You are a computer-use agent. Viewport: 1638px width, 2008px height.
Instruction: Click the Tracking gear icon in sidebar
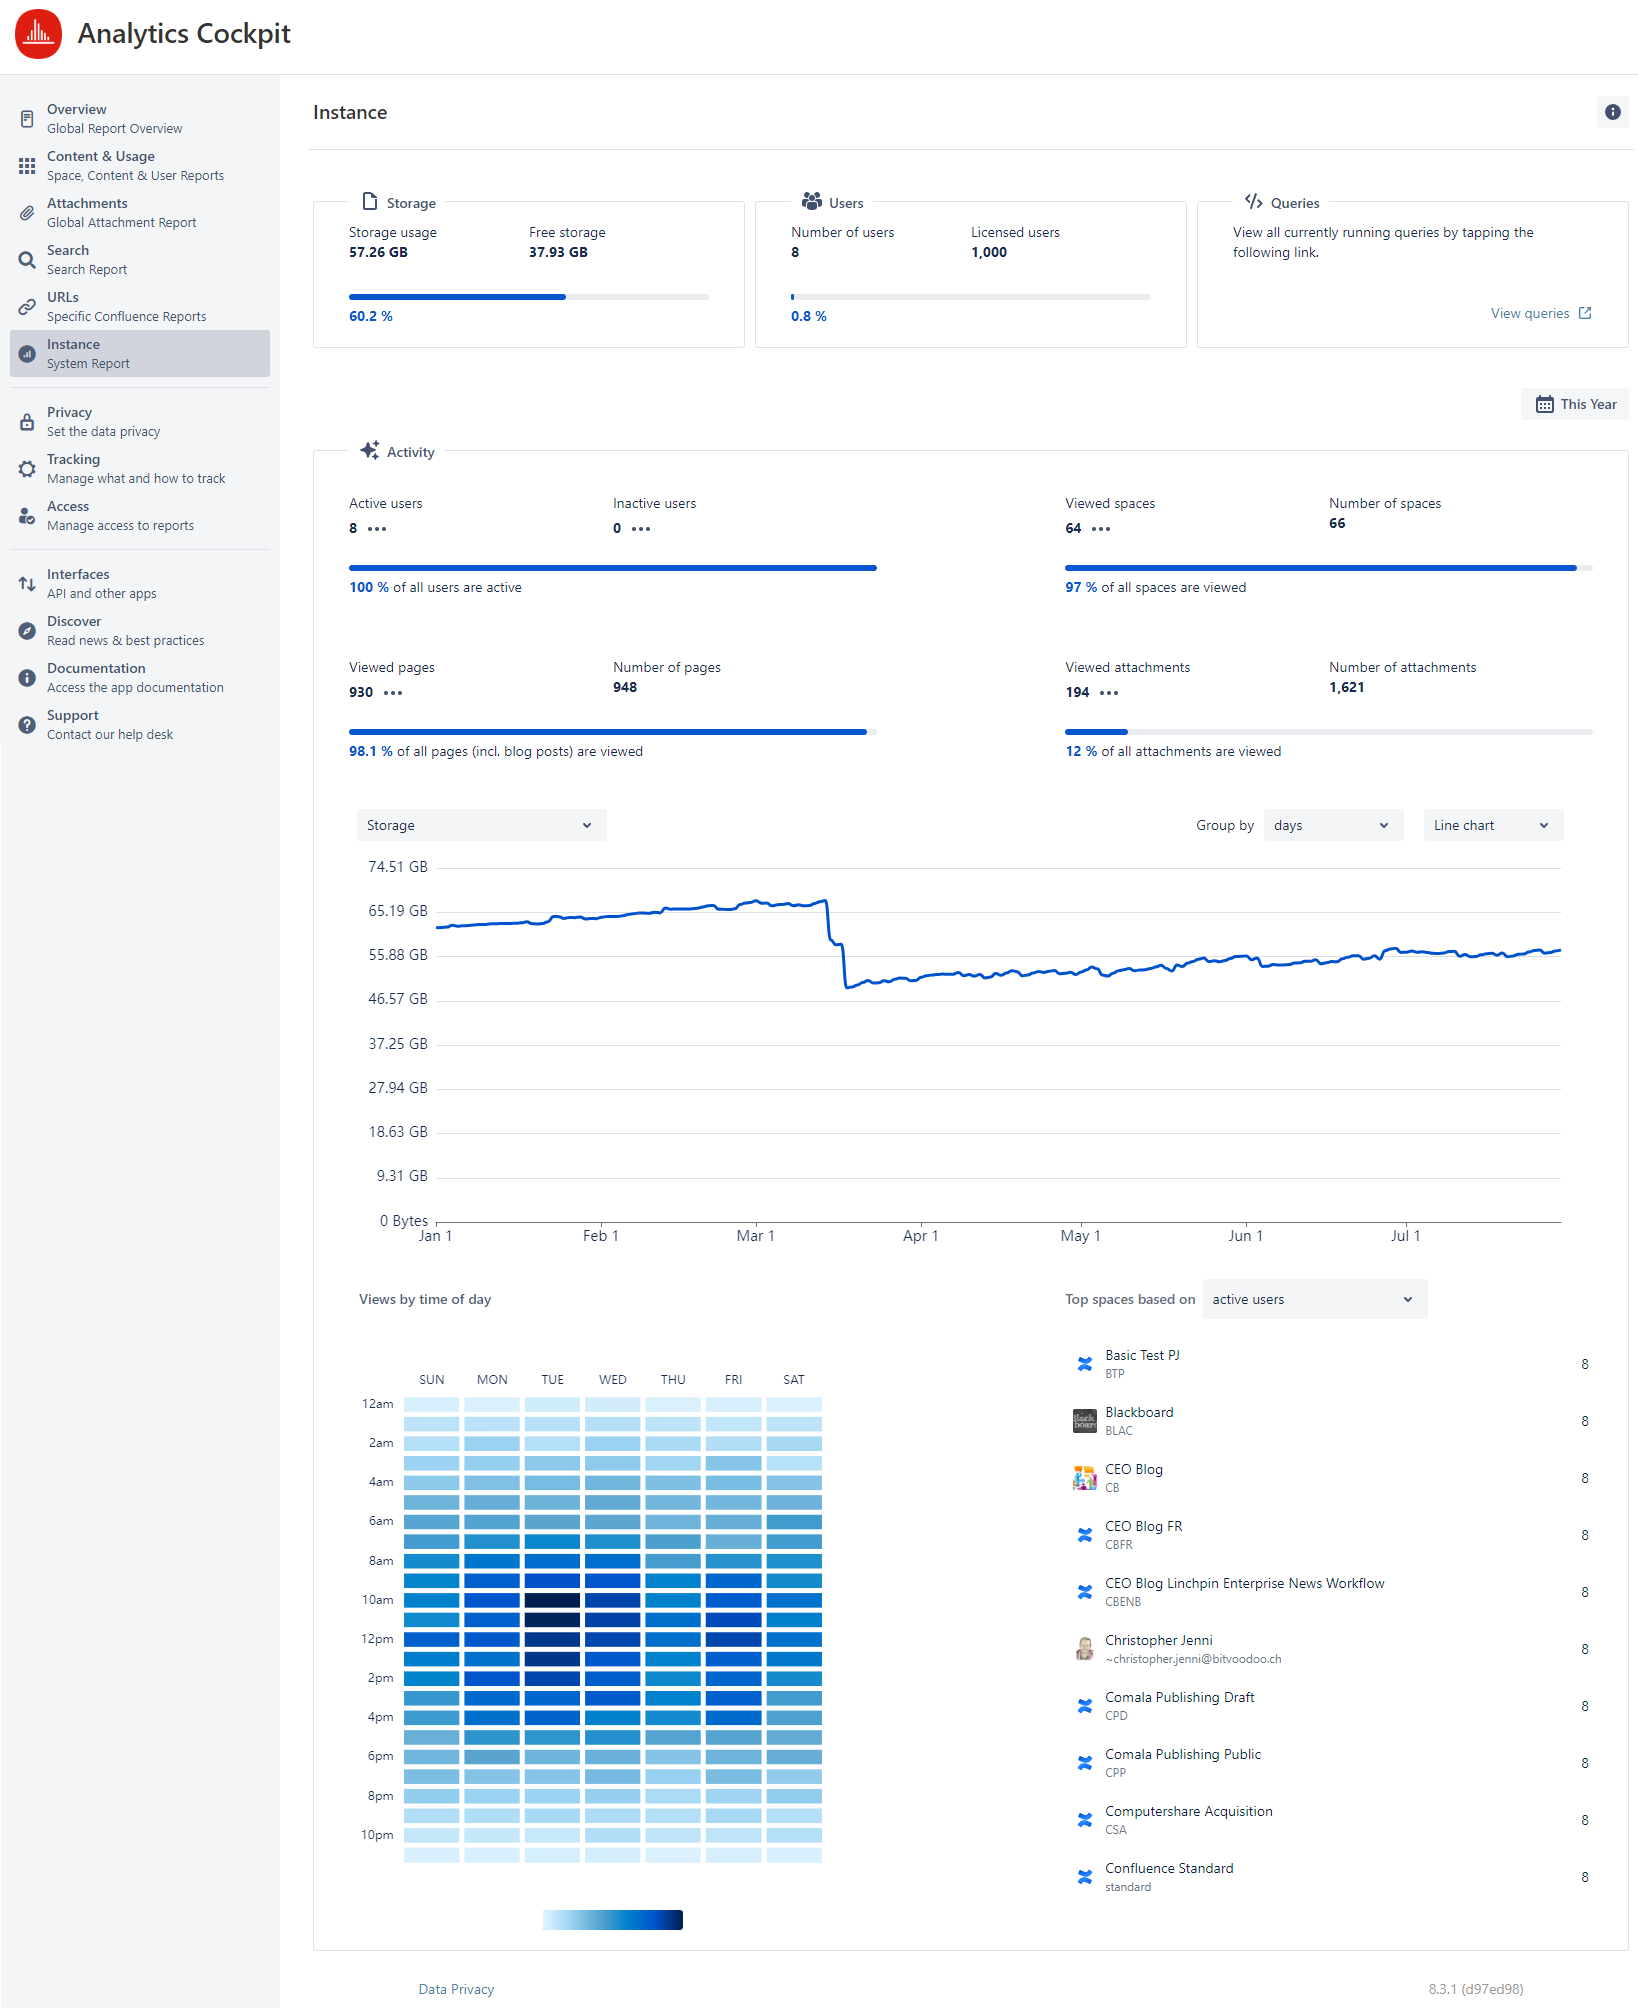[27, 469]
